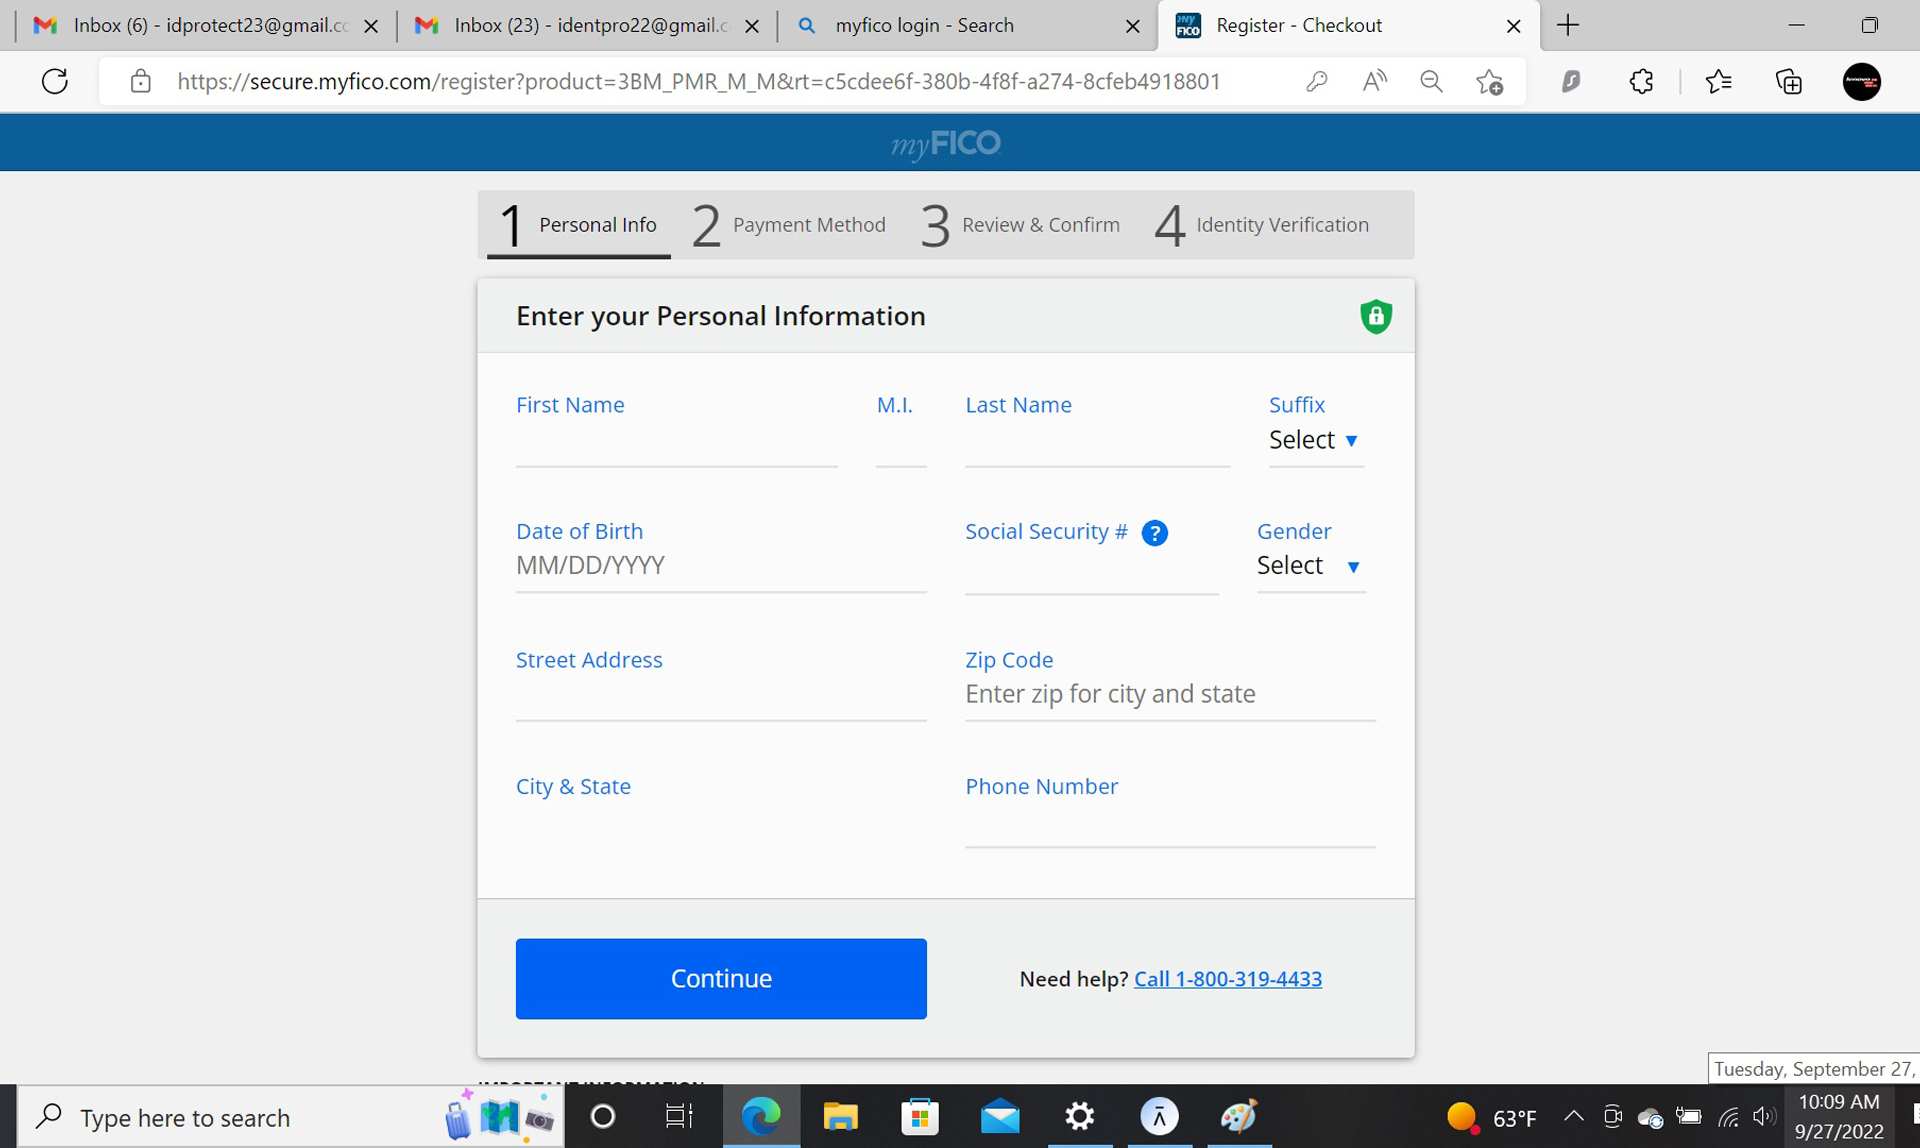Click the green security shield lock icon
The image size is (1920, 1148).
[1375, 317]
